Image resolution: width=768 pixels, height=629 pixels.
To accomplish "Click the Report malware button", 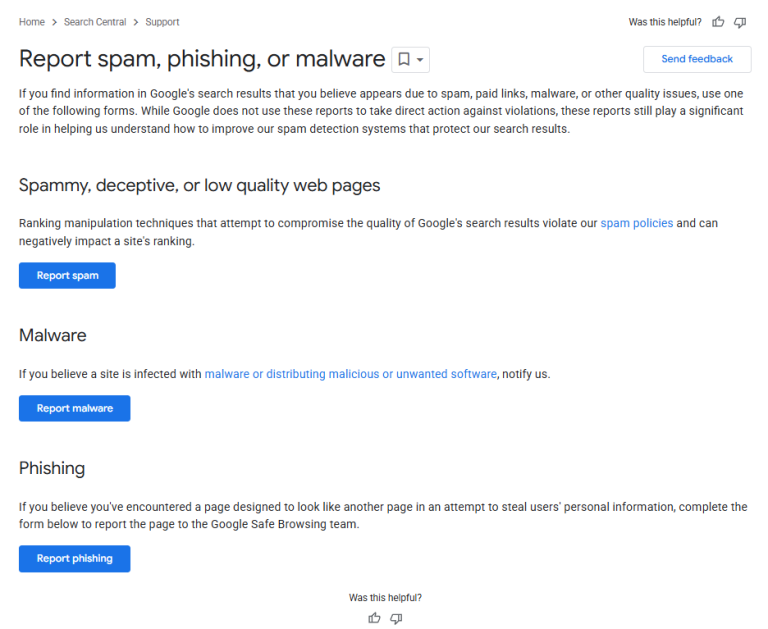I will (x=74, y=408).
